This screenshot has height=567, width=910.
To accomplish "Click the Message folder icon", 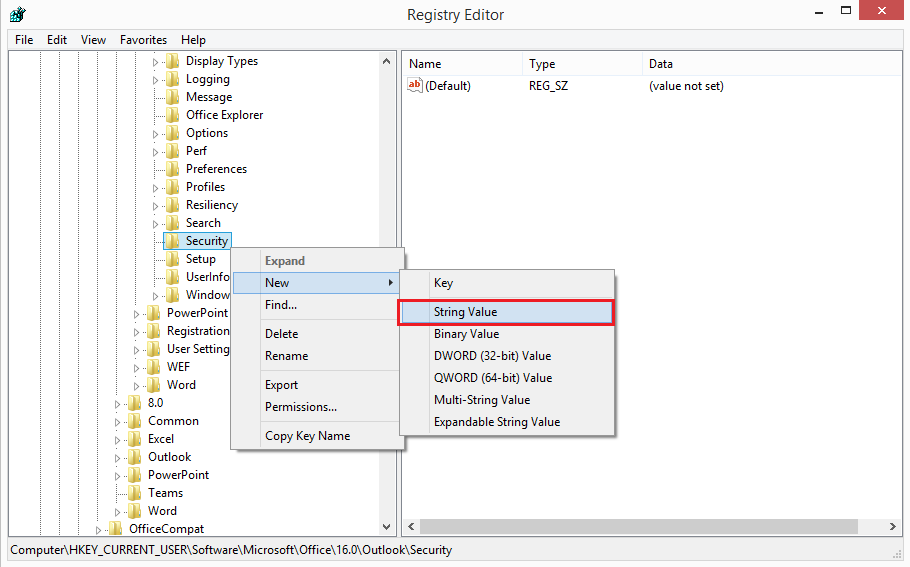I will point(172,97).
